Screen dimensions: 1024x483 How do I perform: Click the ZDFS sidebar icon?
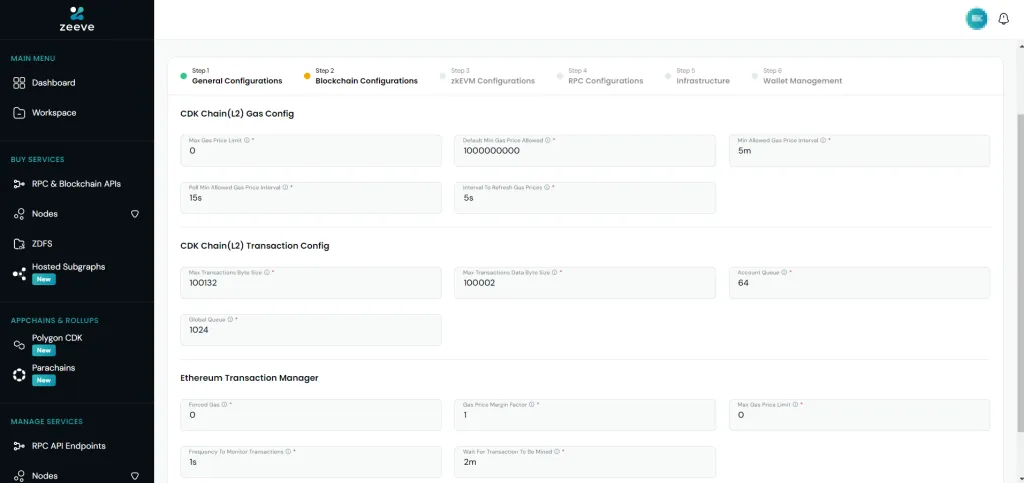pyautogui.click(x=19, y=243)
